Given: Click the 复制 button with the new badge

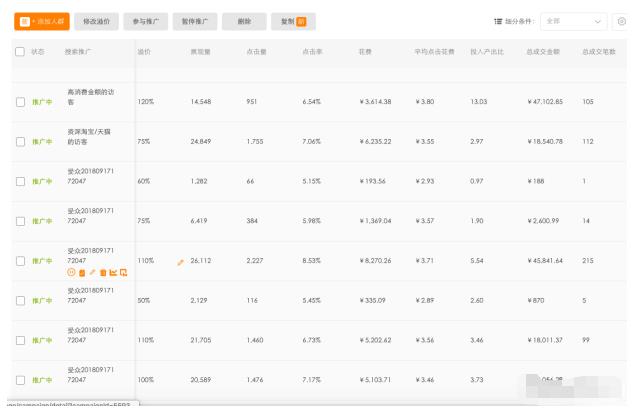Looking at the screenshot, I should 292,21.
